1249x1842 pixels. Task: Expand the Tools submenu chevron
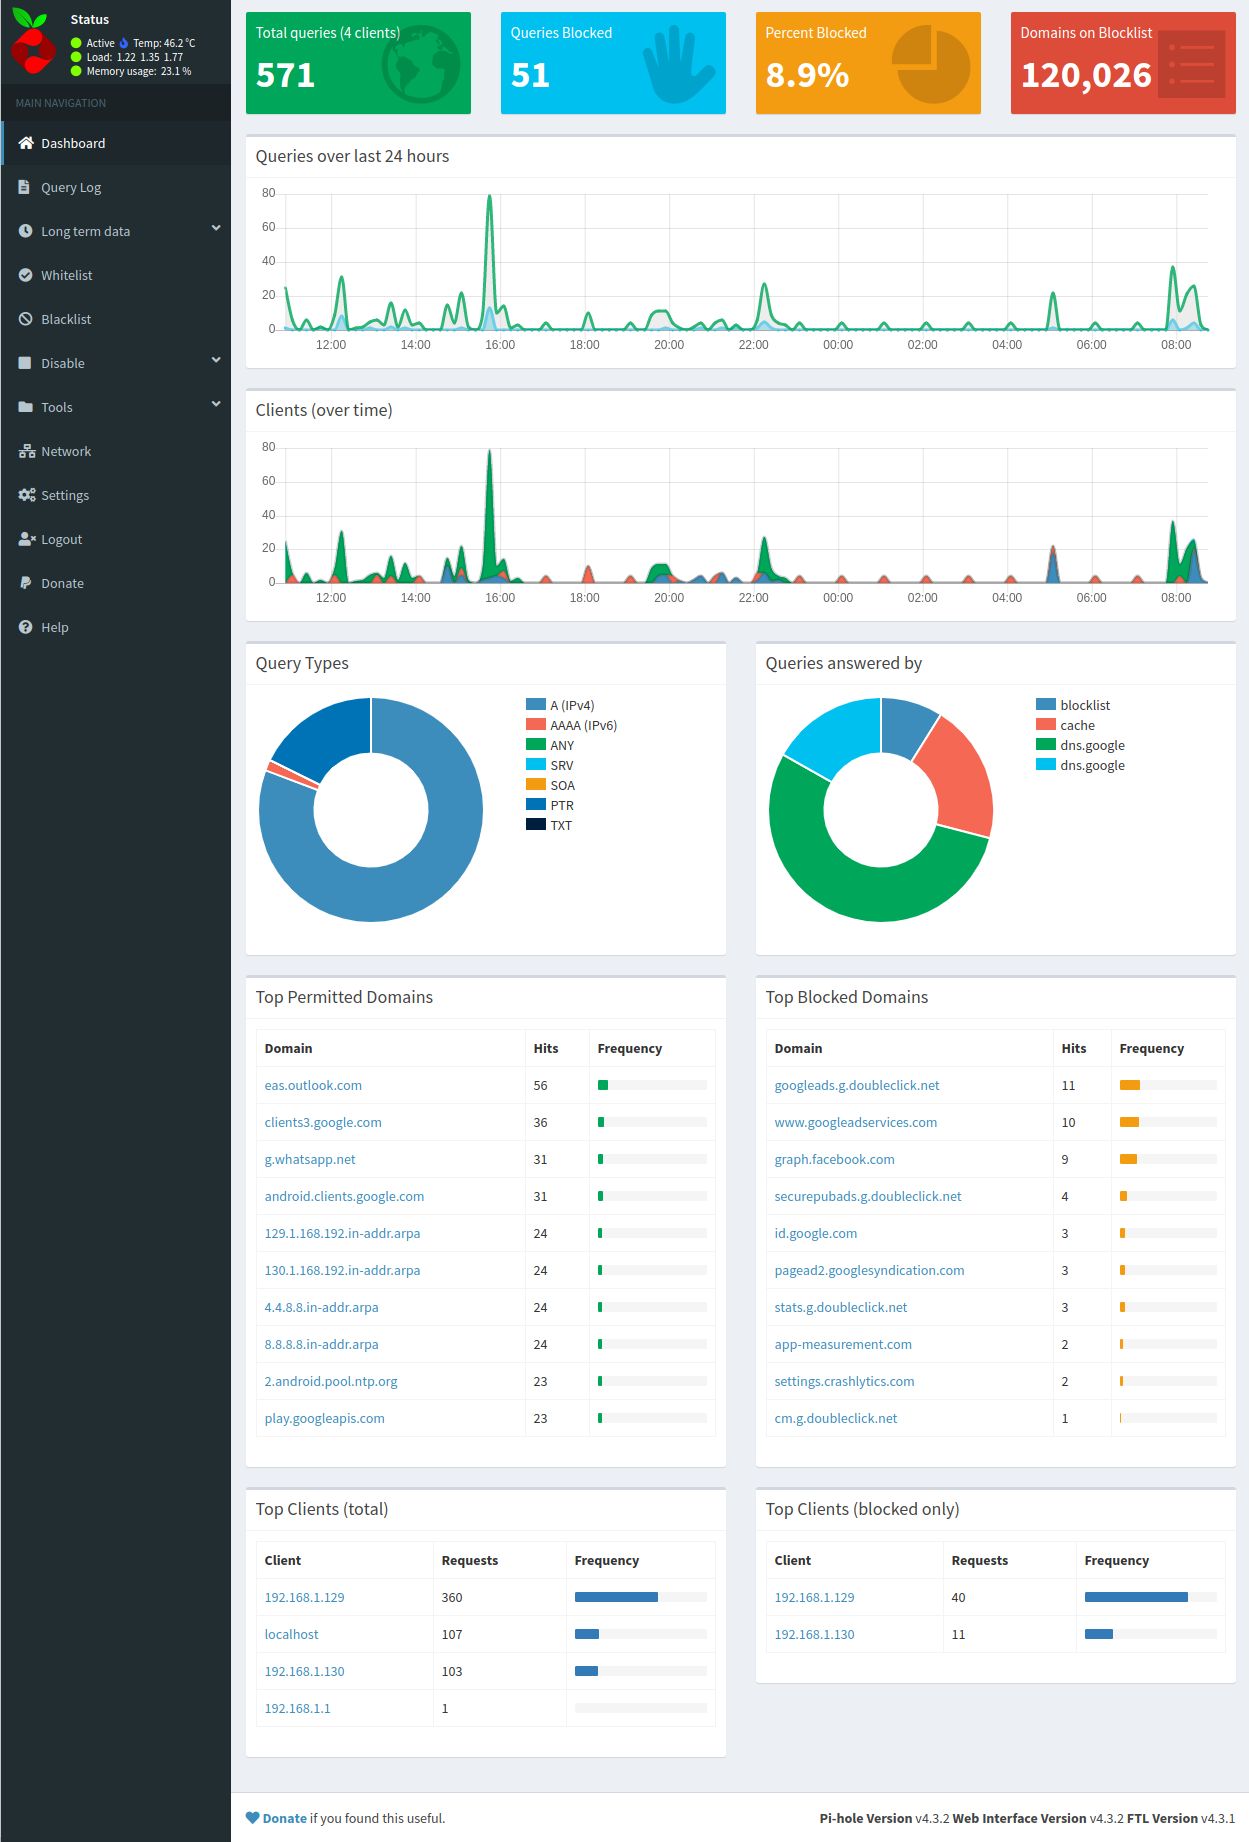coord(216,405)
